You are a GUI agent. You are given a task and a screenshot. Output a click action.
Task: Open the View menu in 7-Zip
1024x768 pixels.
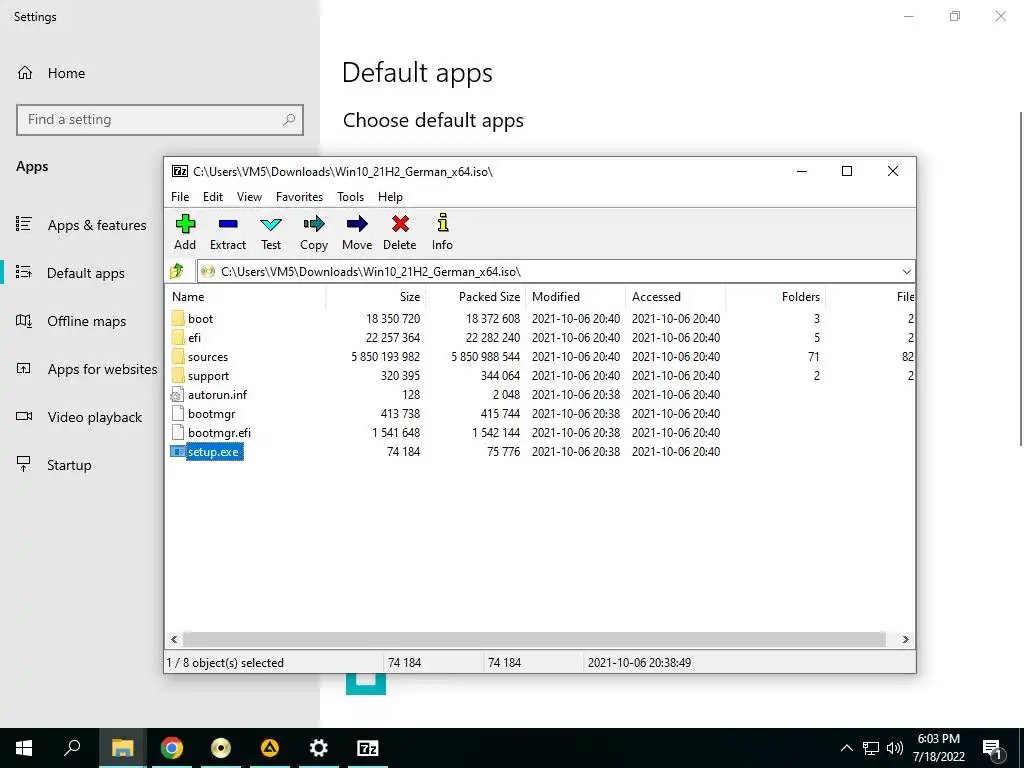coord(249,197)
